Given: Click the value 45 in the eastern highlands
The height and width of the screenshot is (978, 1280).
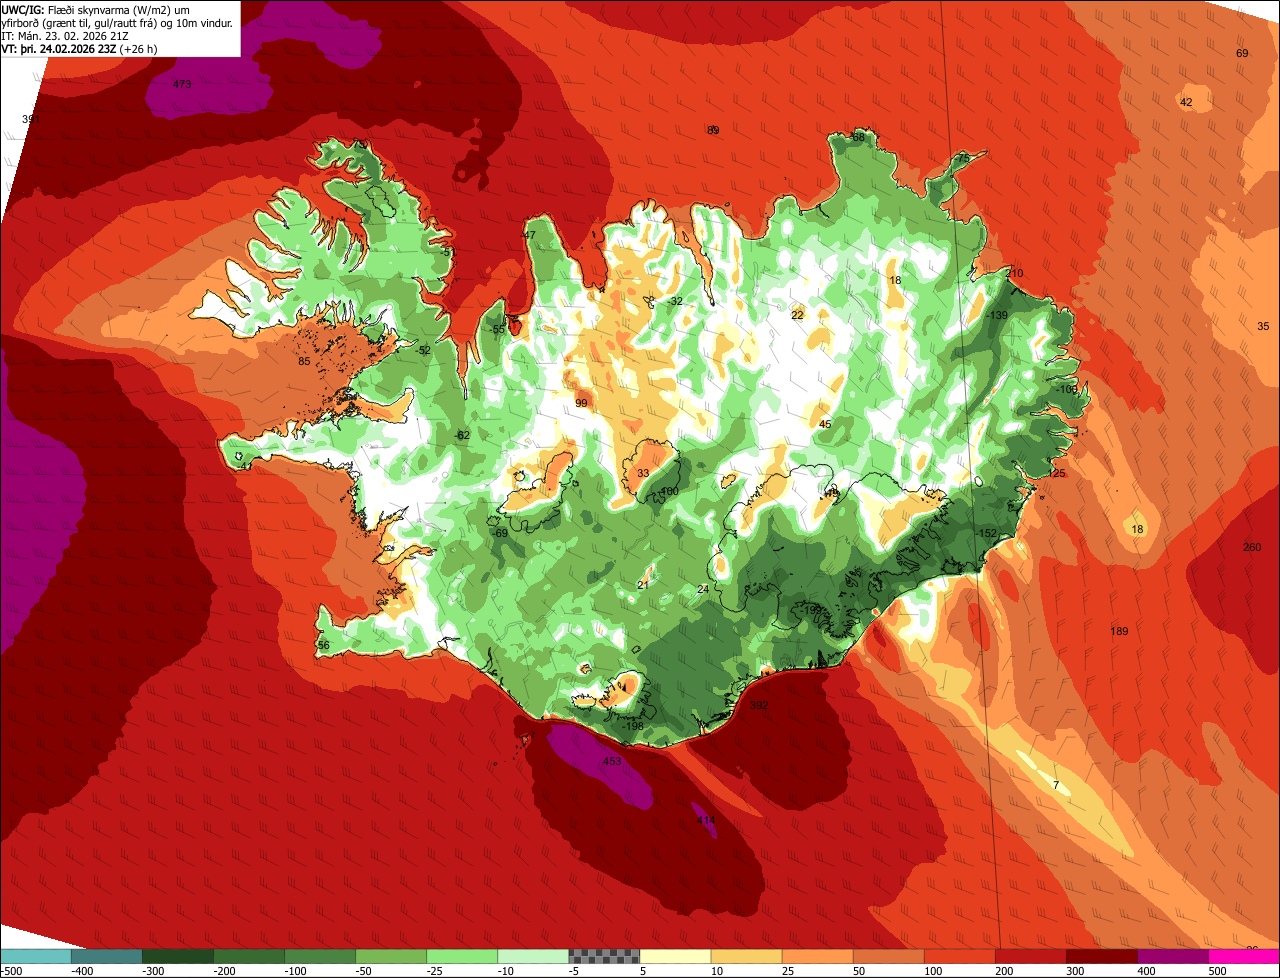Looking at the screenshot, I should 825,424.
